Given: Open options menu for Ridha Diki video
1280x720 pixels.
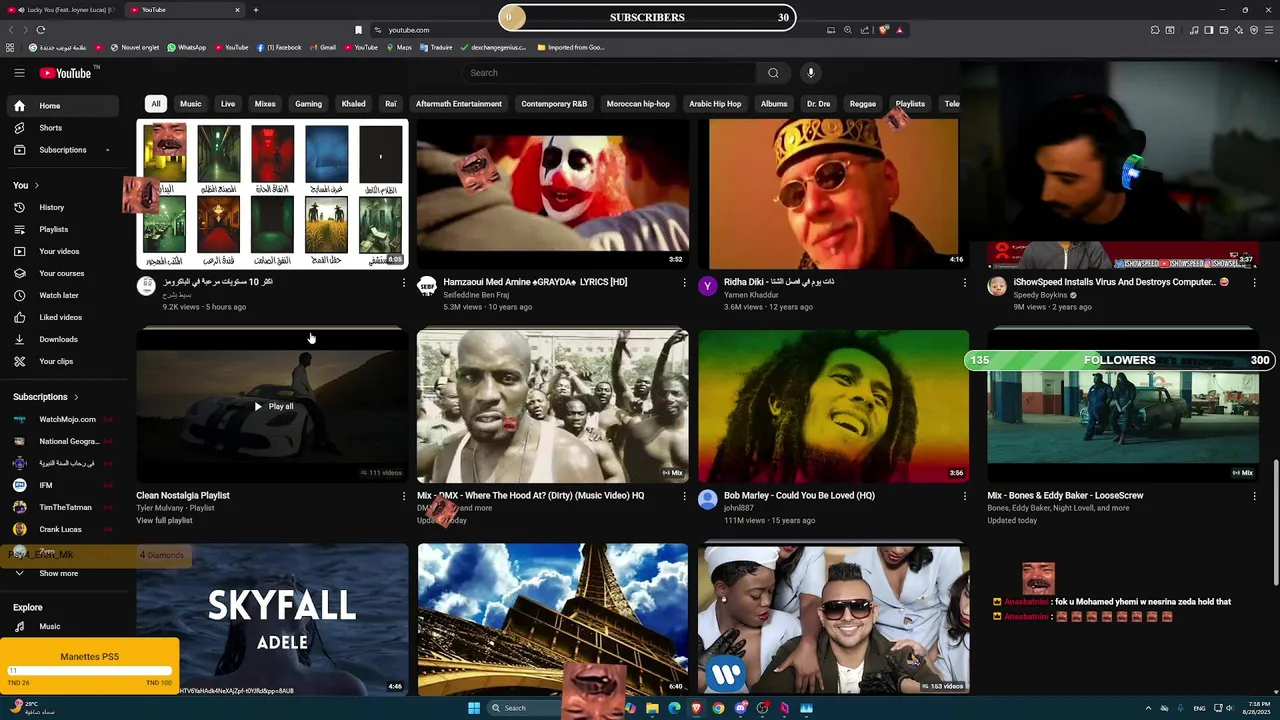Looking at the screenshot, I should (964, 283).
